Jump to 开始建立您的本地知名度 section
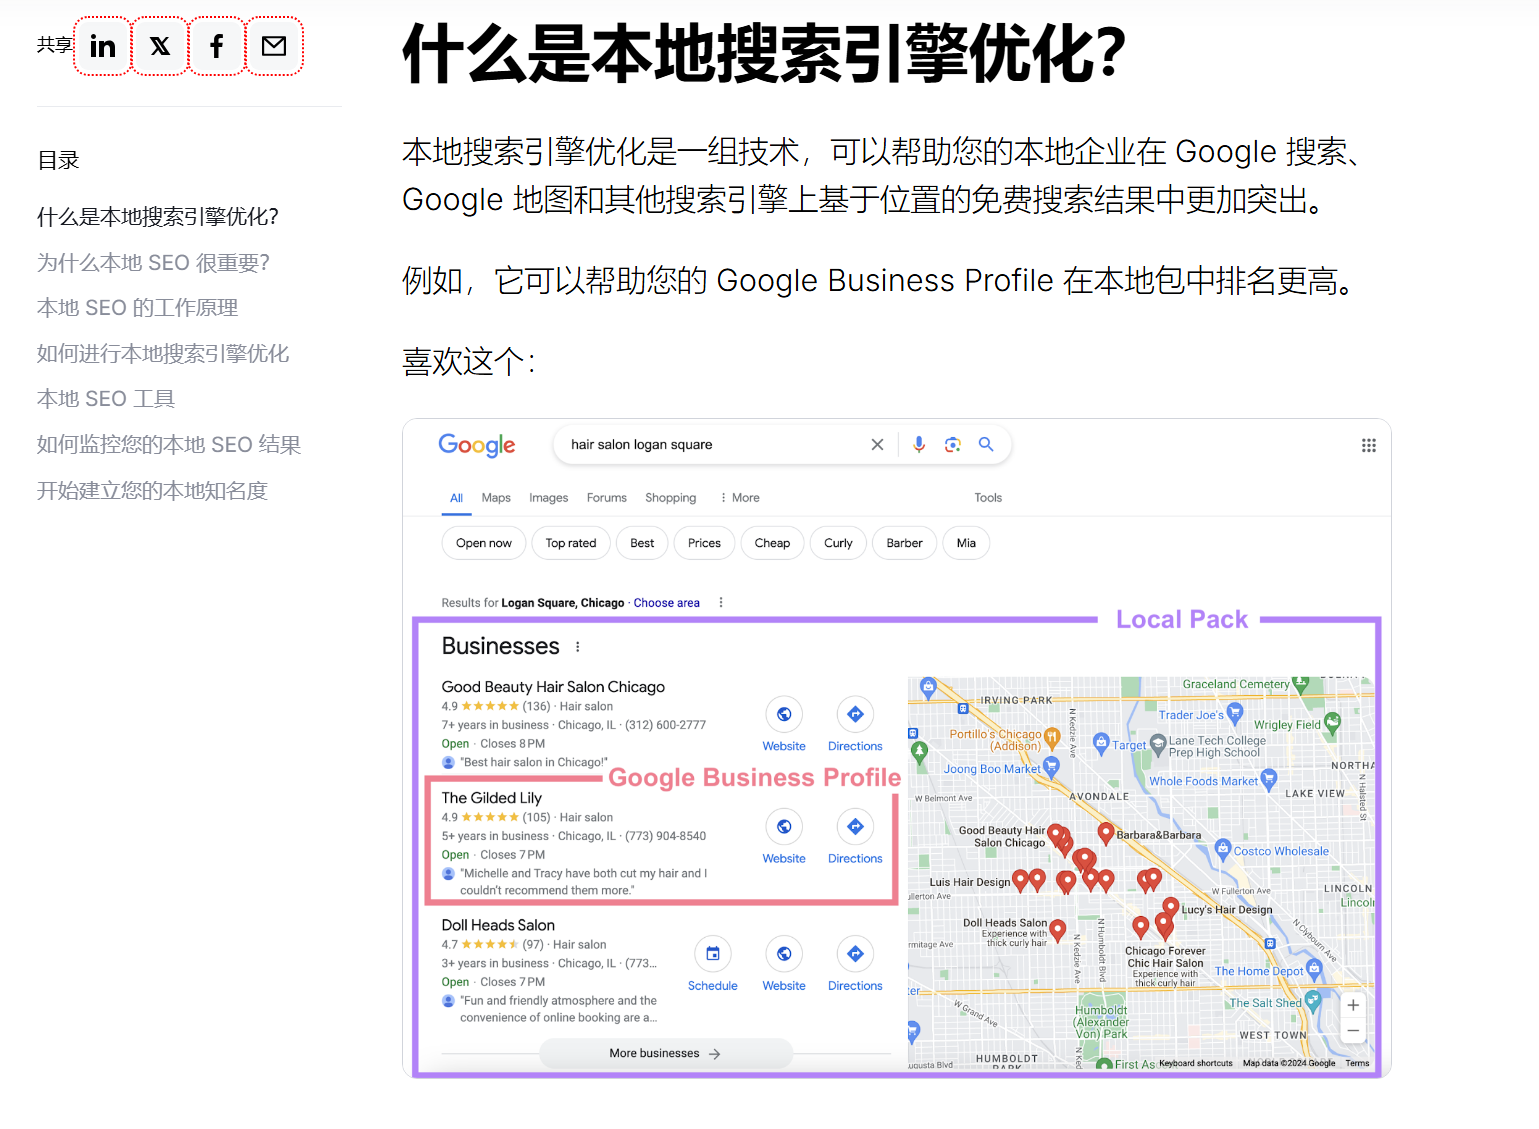1539x1129 pixels. [x=152, y=491]
